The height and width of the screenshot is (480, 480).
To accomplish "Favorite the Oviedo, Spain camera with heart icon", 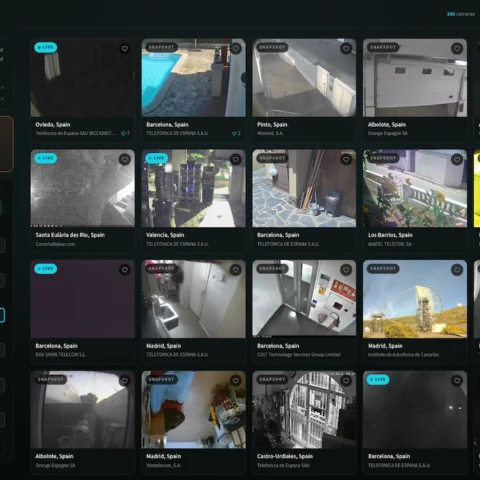I will point(125,49).
